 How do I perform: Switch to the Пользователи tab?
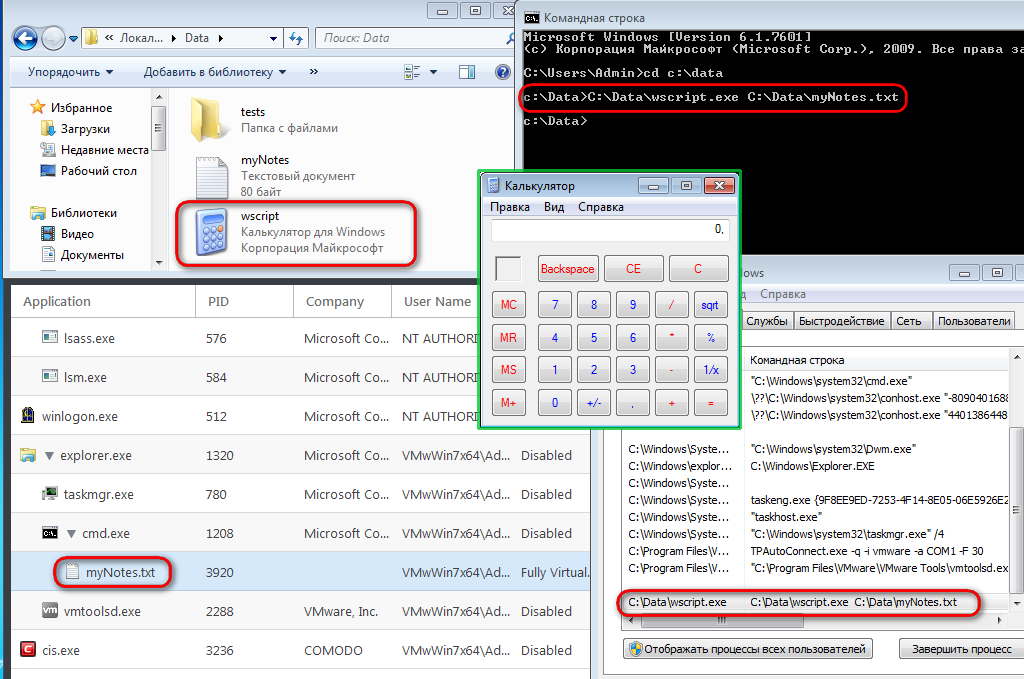[974, 321]
